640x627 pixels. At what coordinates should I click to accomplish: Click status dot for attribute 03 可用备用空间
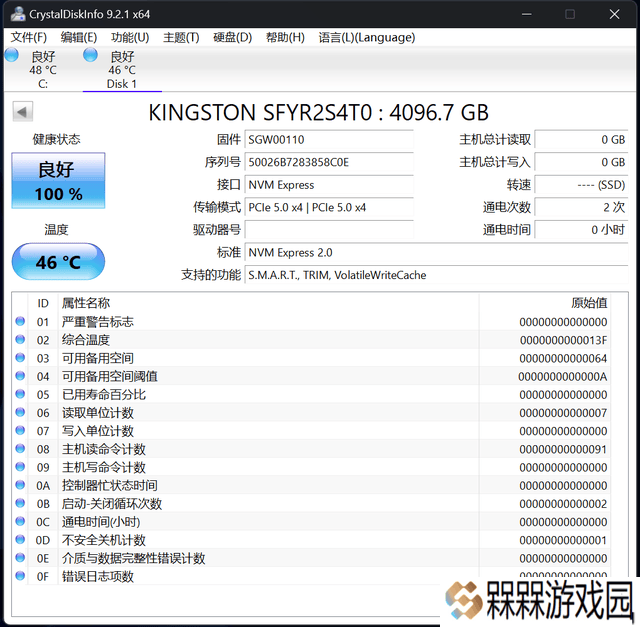[20, 358]
